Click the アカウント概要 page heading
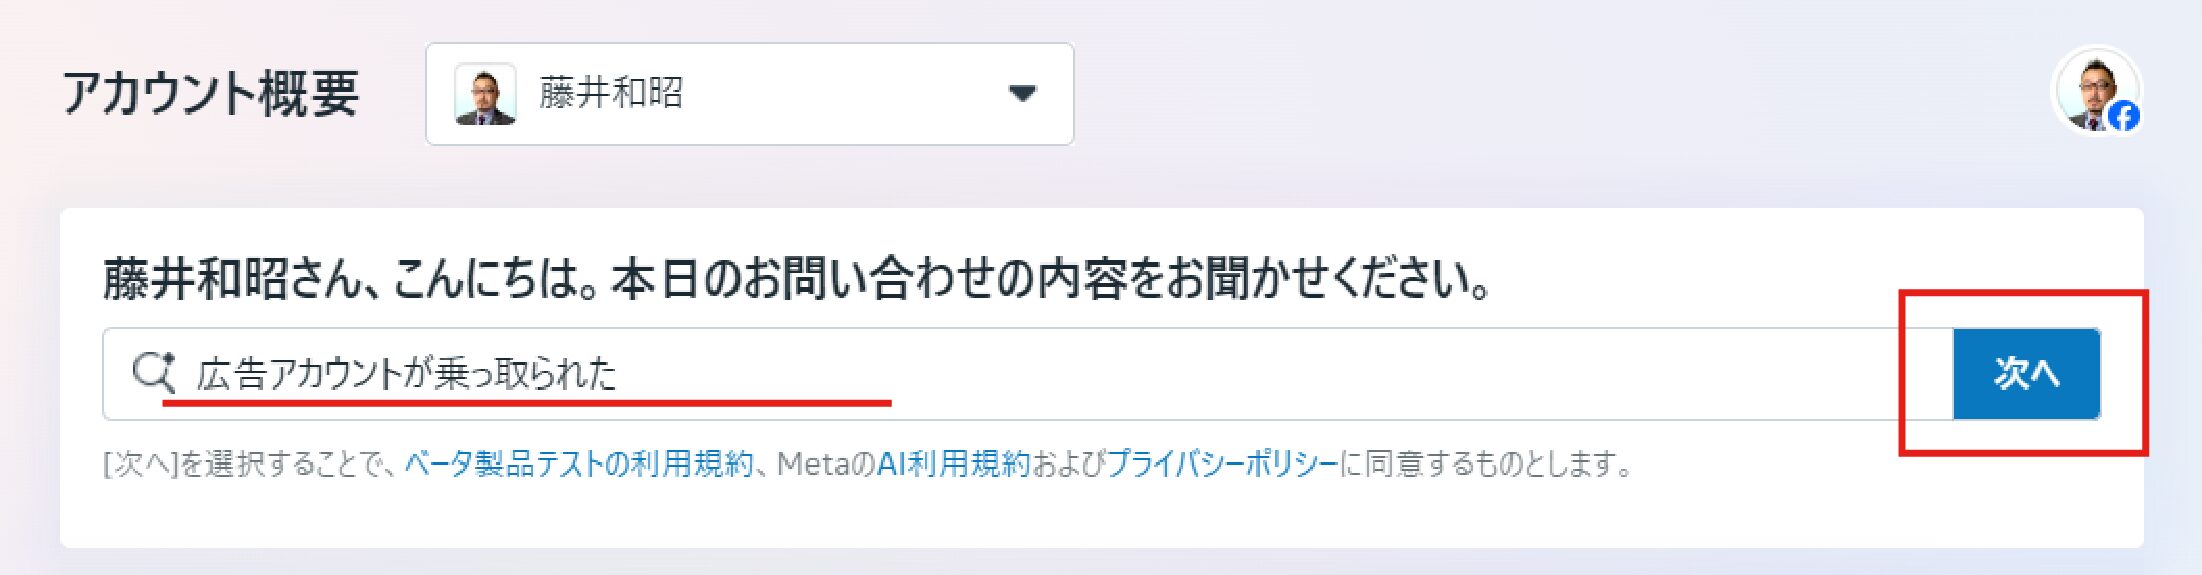This screenshot has width=2202, height=575. [211, 93]
